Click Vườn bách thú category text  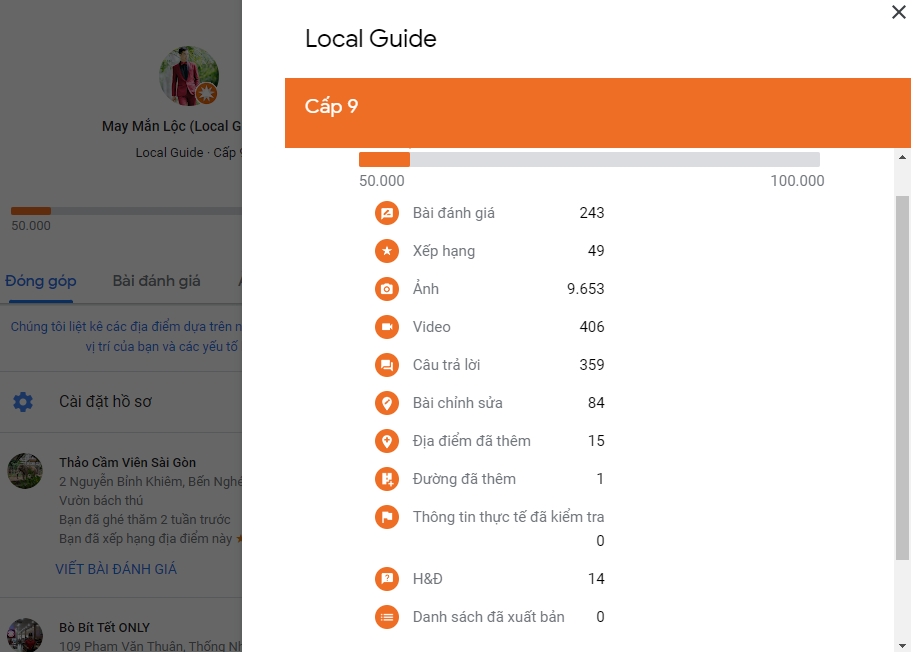pyautogui.click(x=101, y=501)
